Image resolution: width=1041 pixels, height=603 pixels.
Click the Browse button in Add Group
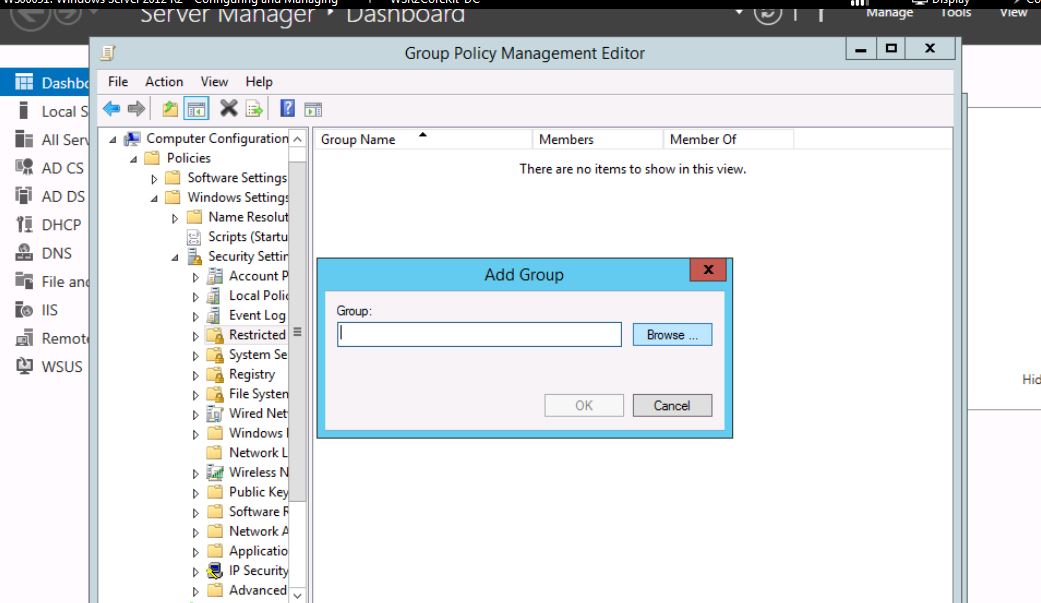(x=672, y=335)
